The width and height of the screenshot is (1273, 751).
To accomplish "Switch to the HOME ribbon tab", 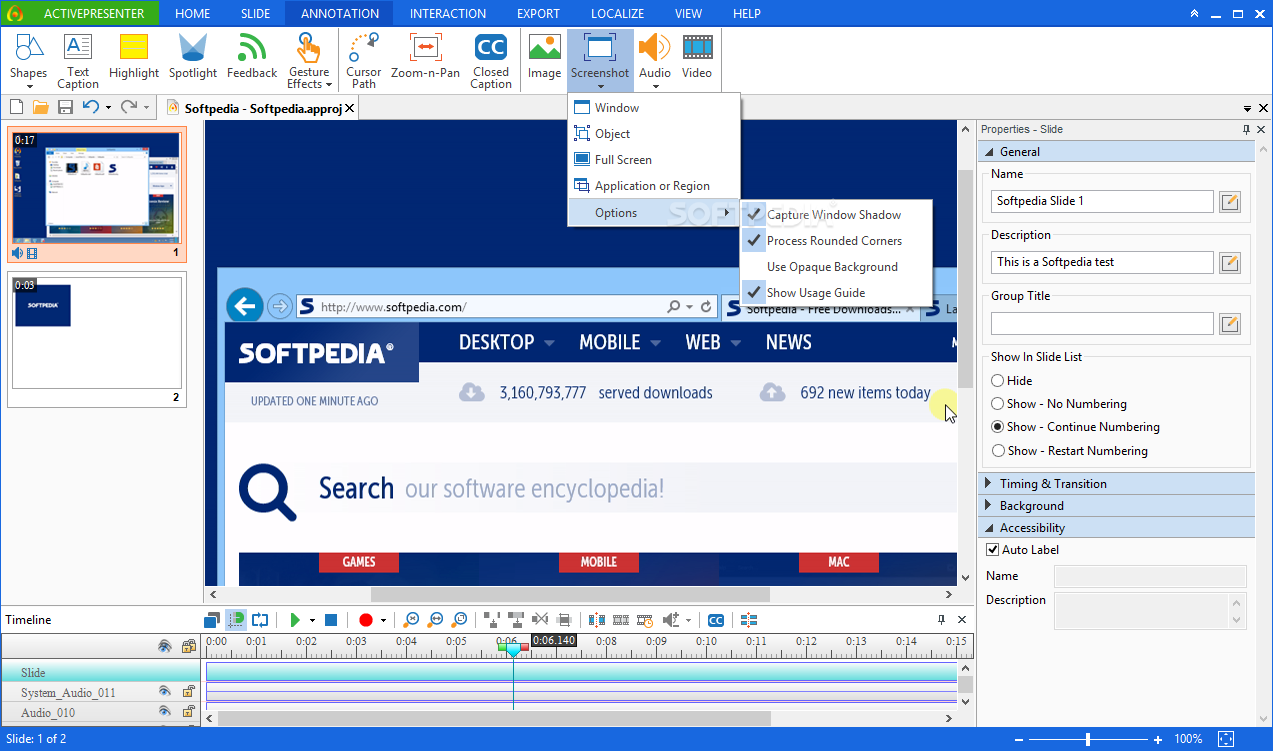I will tap(192, 14).
